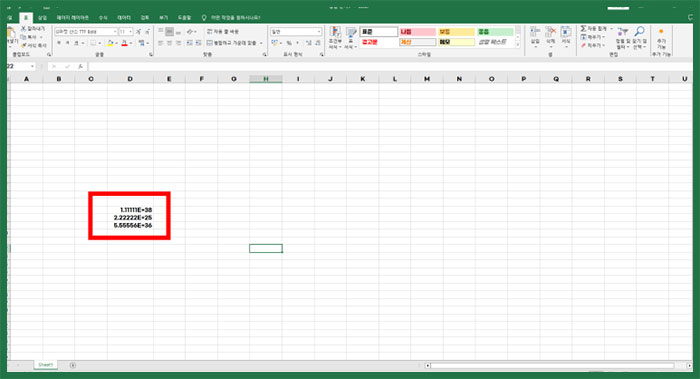The image size is (700, 379).
Task: Open Find and Select magnifier
Action: tap(639, 32)
